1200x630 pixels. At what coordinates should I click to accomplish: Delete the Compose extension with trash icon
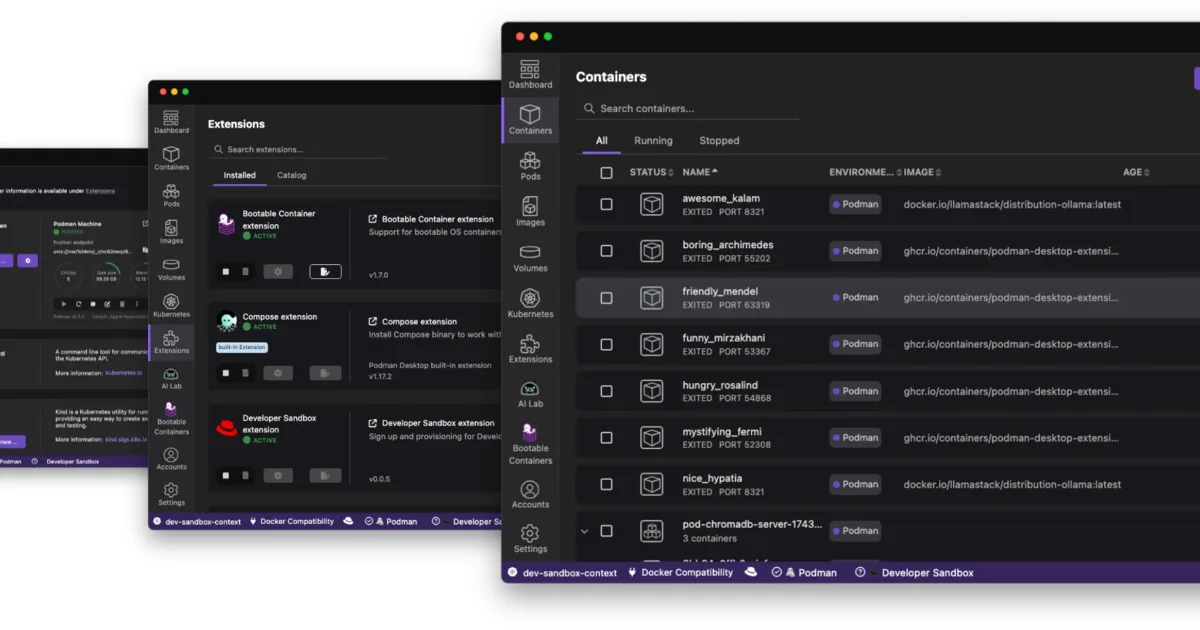tap(246, 373)
